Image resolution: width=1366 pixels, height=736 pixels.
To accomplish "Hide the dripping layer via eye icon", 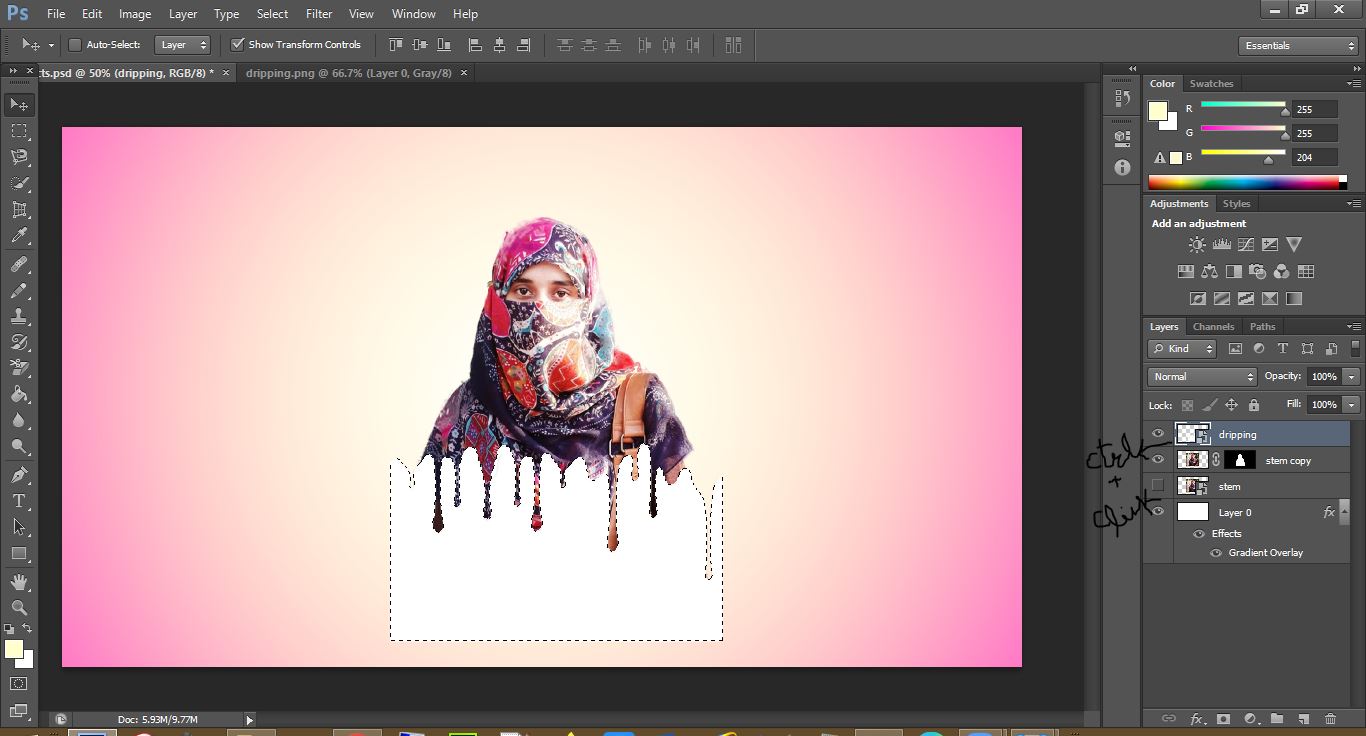I will tap(1158, 434).
